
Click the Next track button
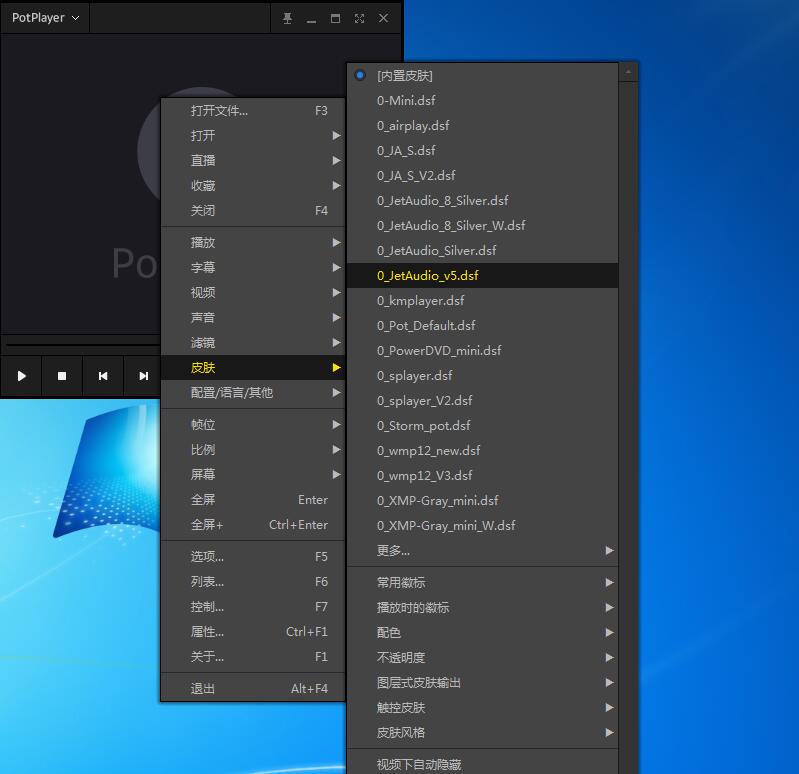(x=144, y=376)
